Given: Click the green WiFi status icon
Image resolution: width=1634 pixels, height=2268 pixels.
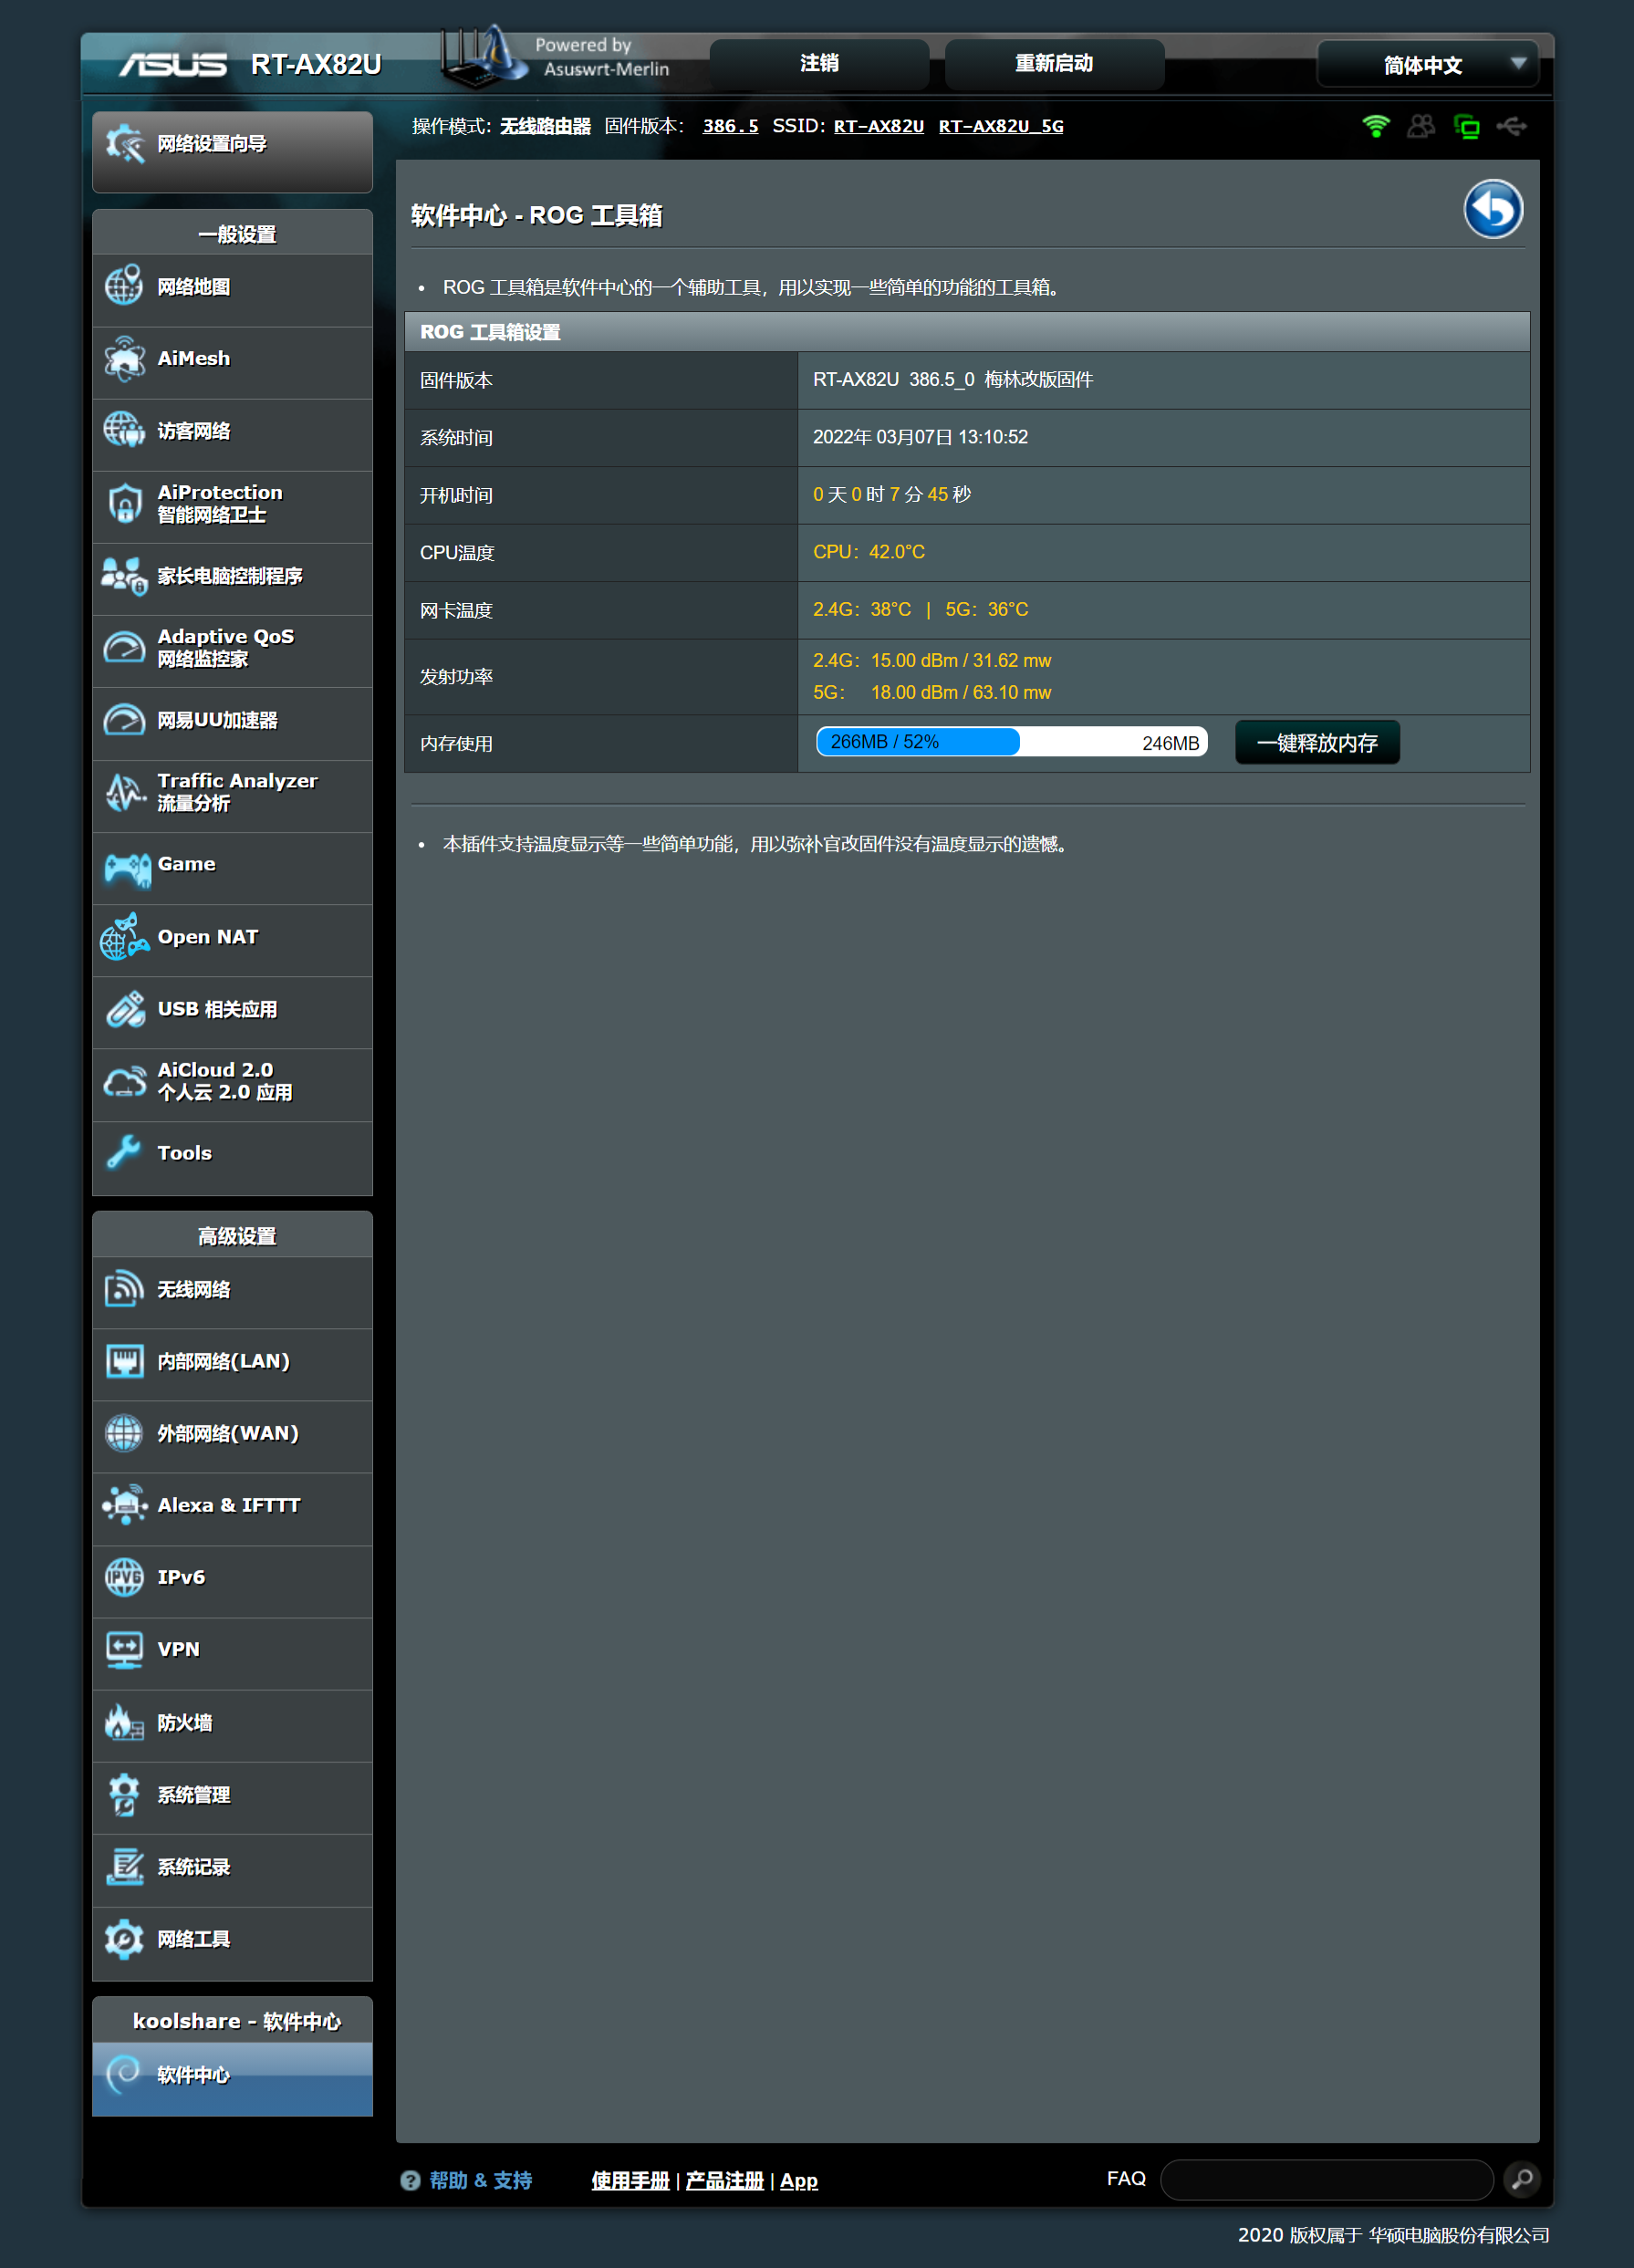Looking at the screenshot, I should pyautogui.click(x=1376, y=126).
